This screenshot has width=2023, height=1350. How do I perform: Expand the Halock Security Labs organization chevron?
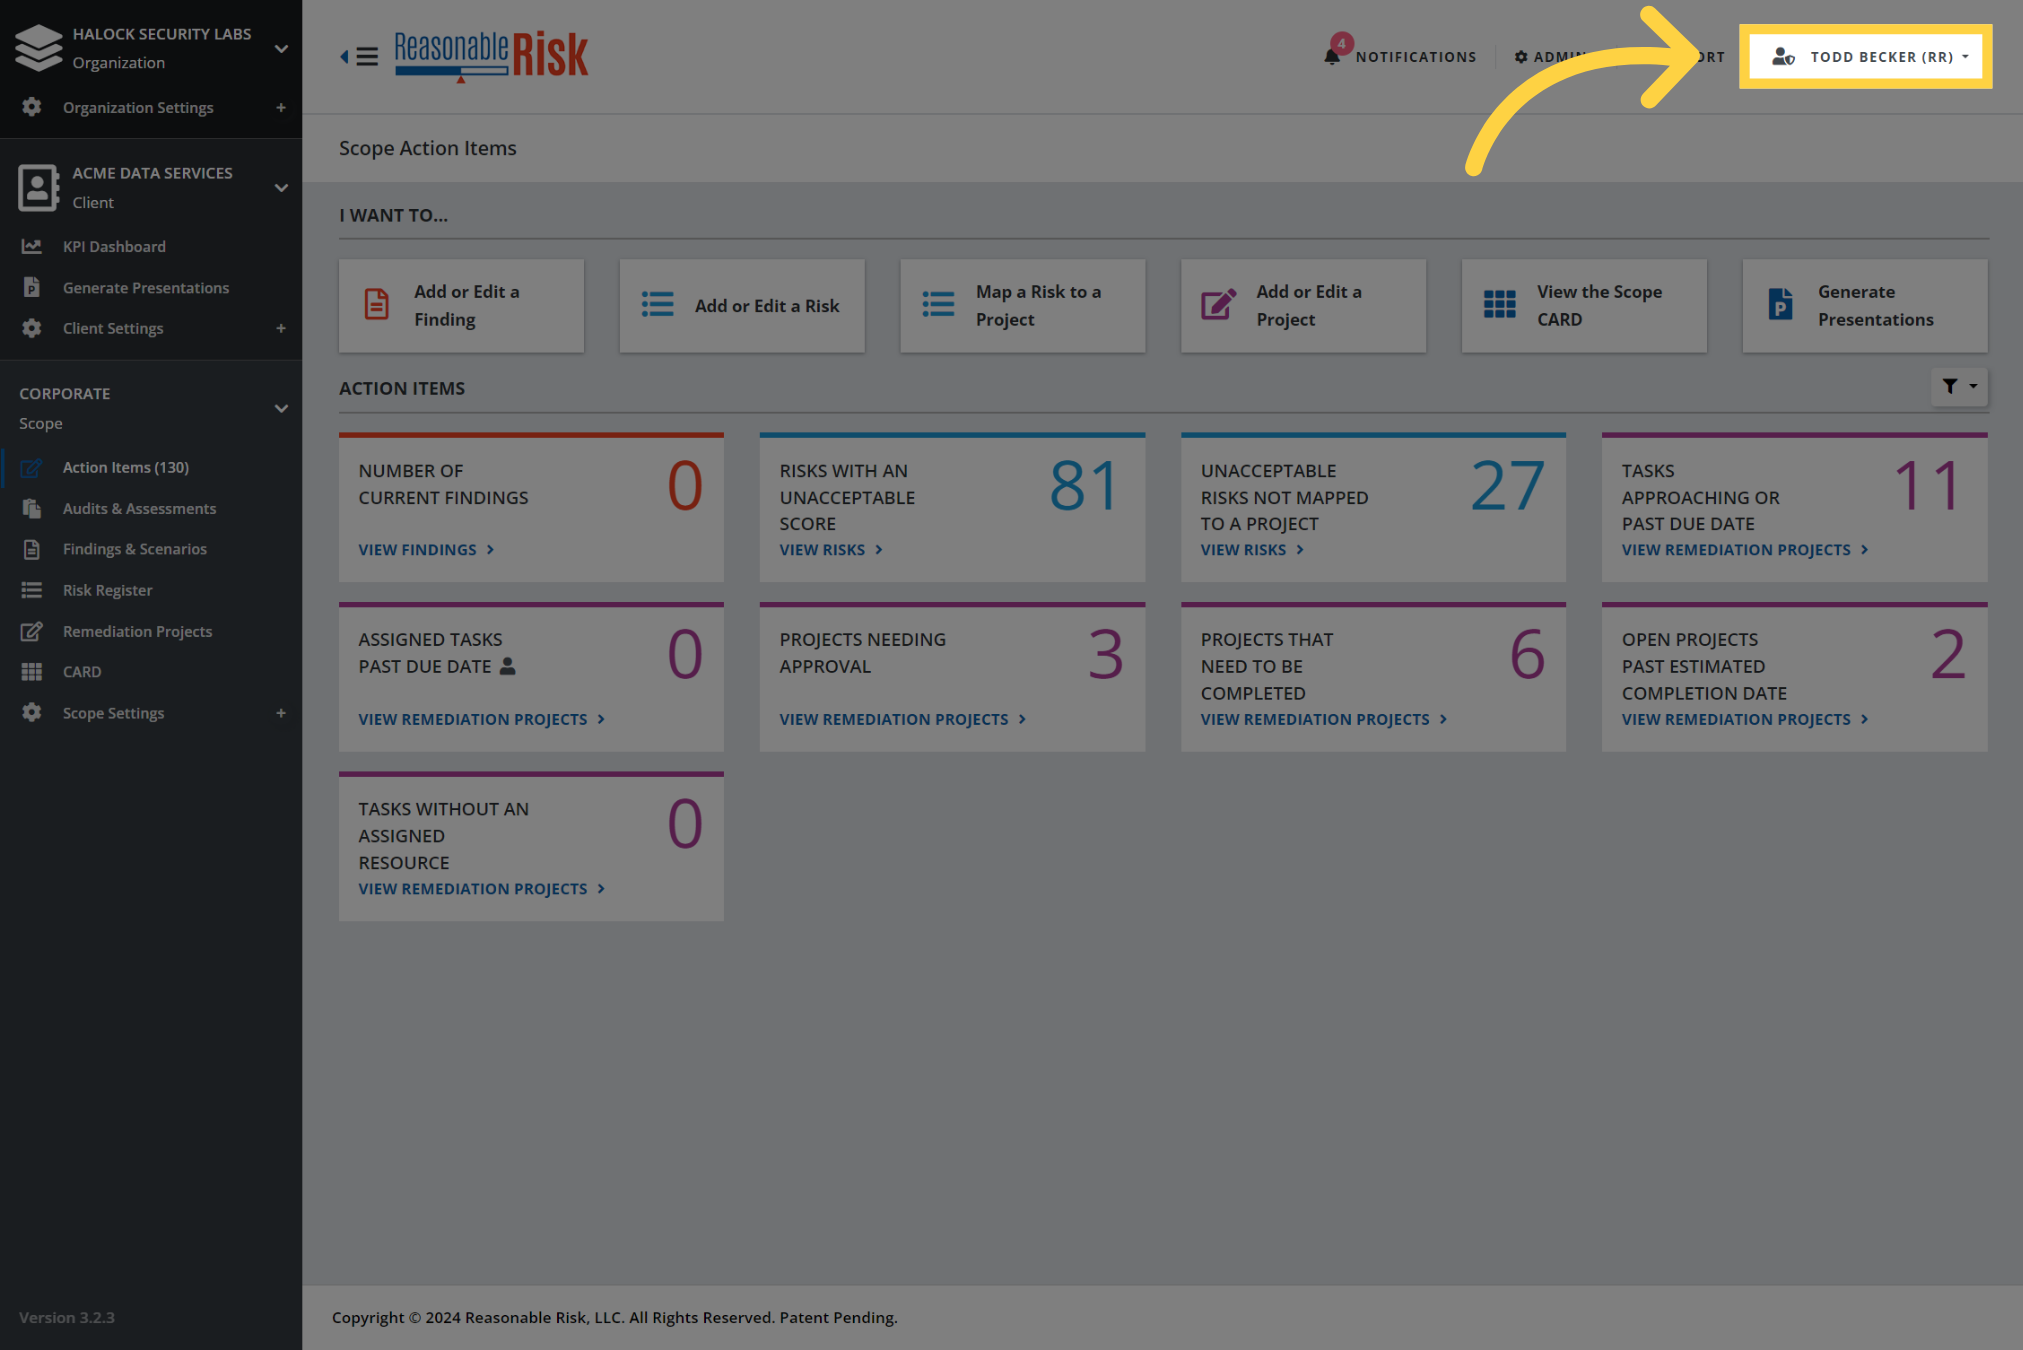coord(281,48)
